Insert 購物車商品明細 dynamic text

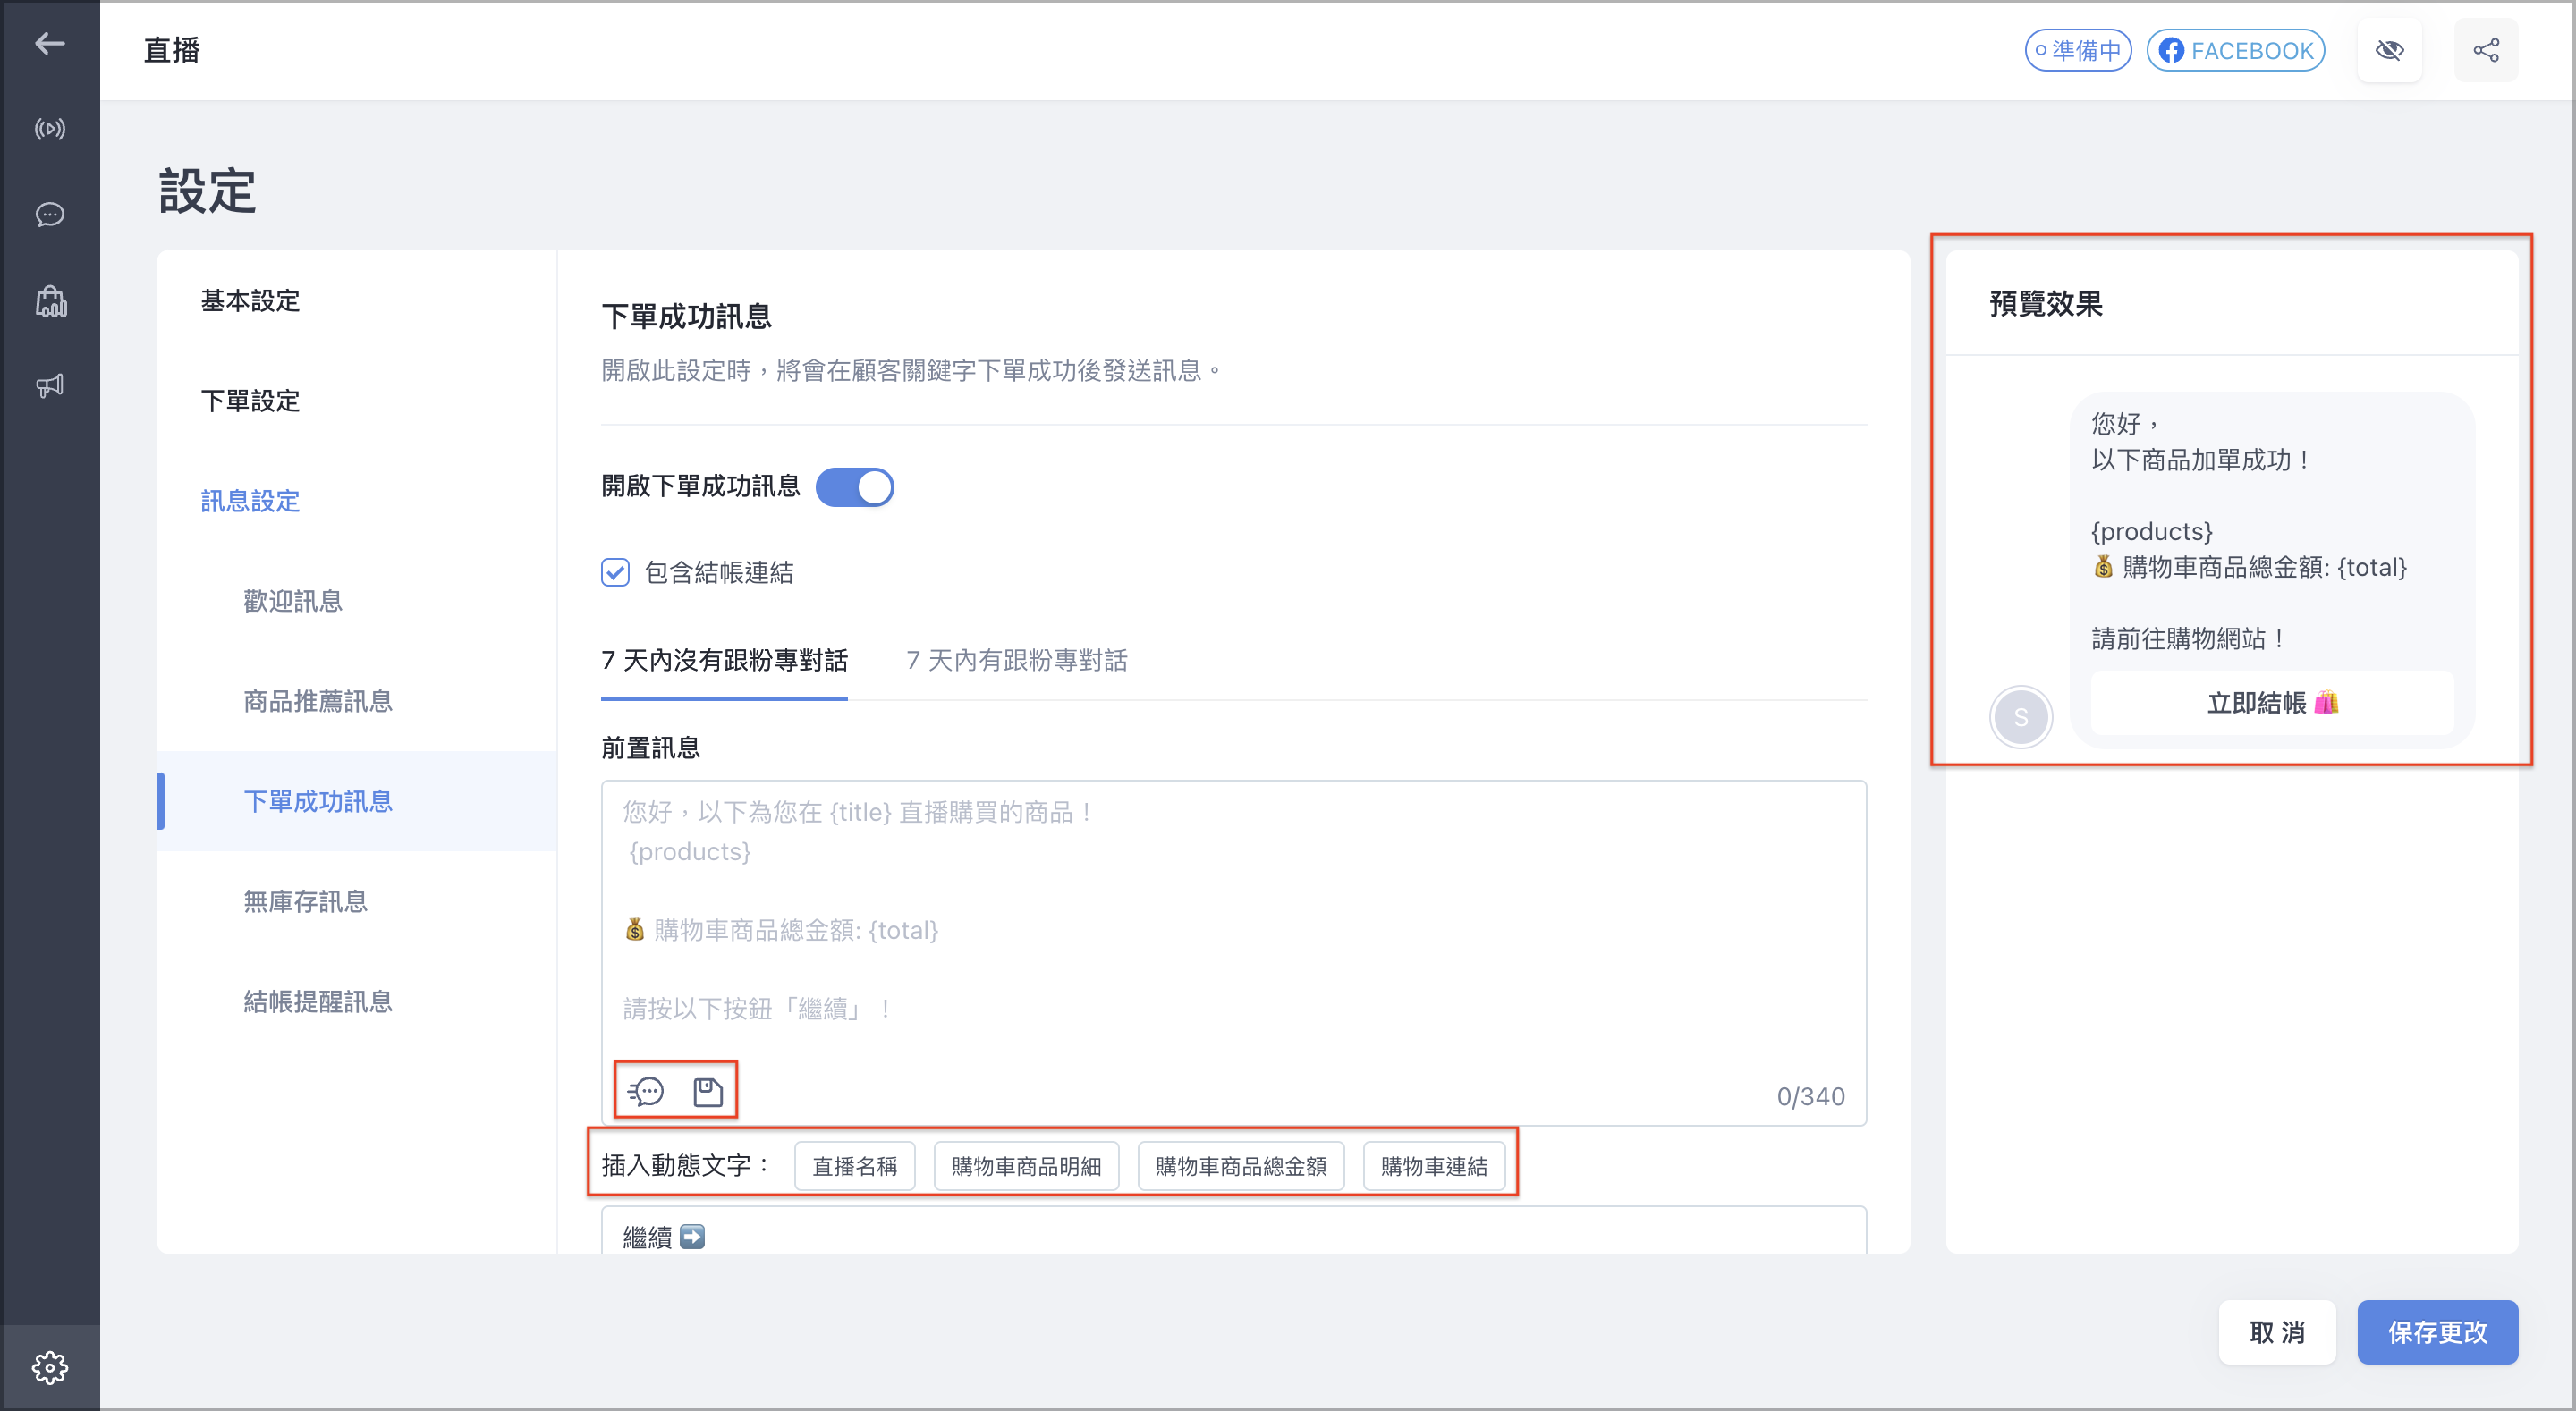(1026, 1166)
